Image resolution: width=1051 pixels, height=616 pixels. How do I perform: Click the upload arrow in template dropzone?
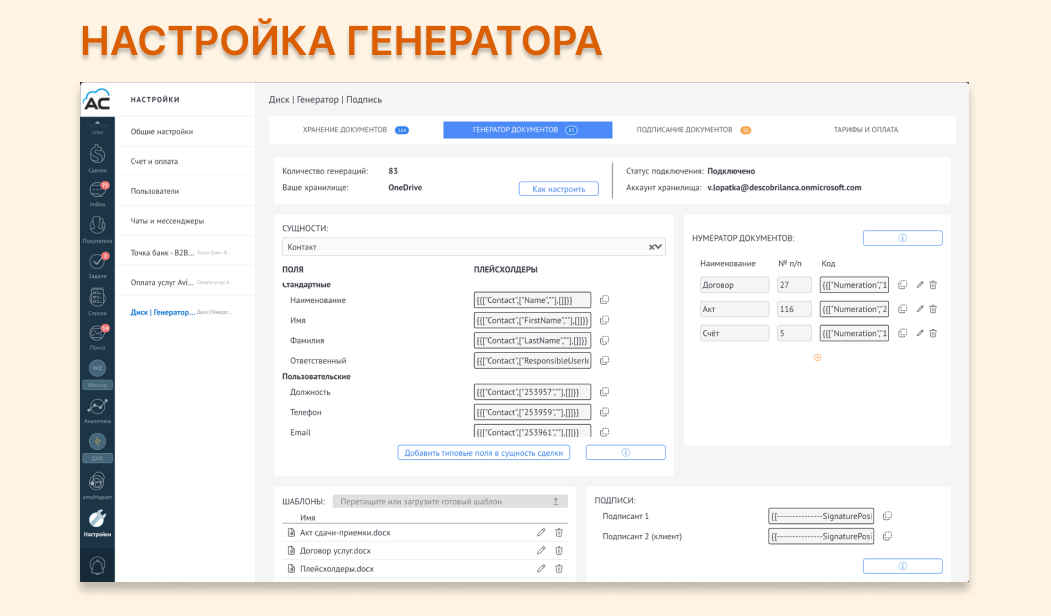[x=556, y=501]
